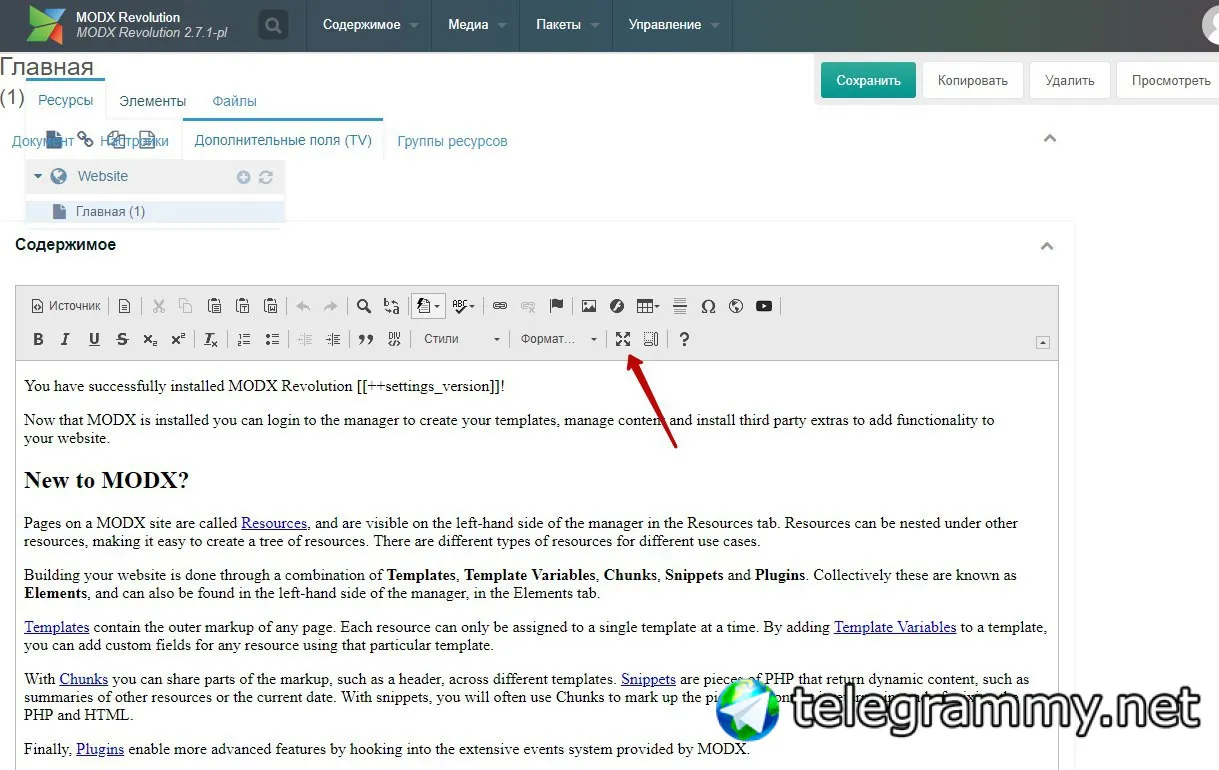The width and height of the screenshot is (1219, 770).
Task: Toggle strikethrough formatting
Action: tap(122, 339)
